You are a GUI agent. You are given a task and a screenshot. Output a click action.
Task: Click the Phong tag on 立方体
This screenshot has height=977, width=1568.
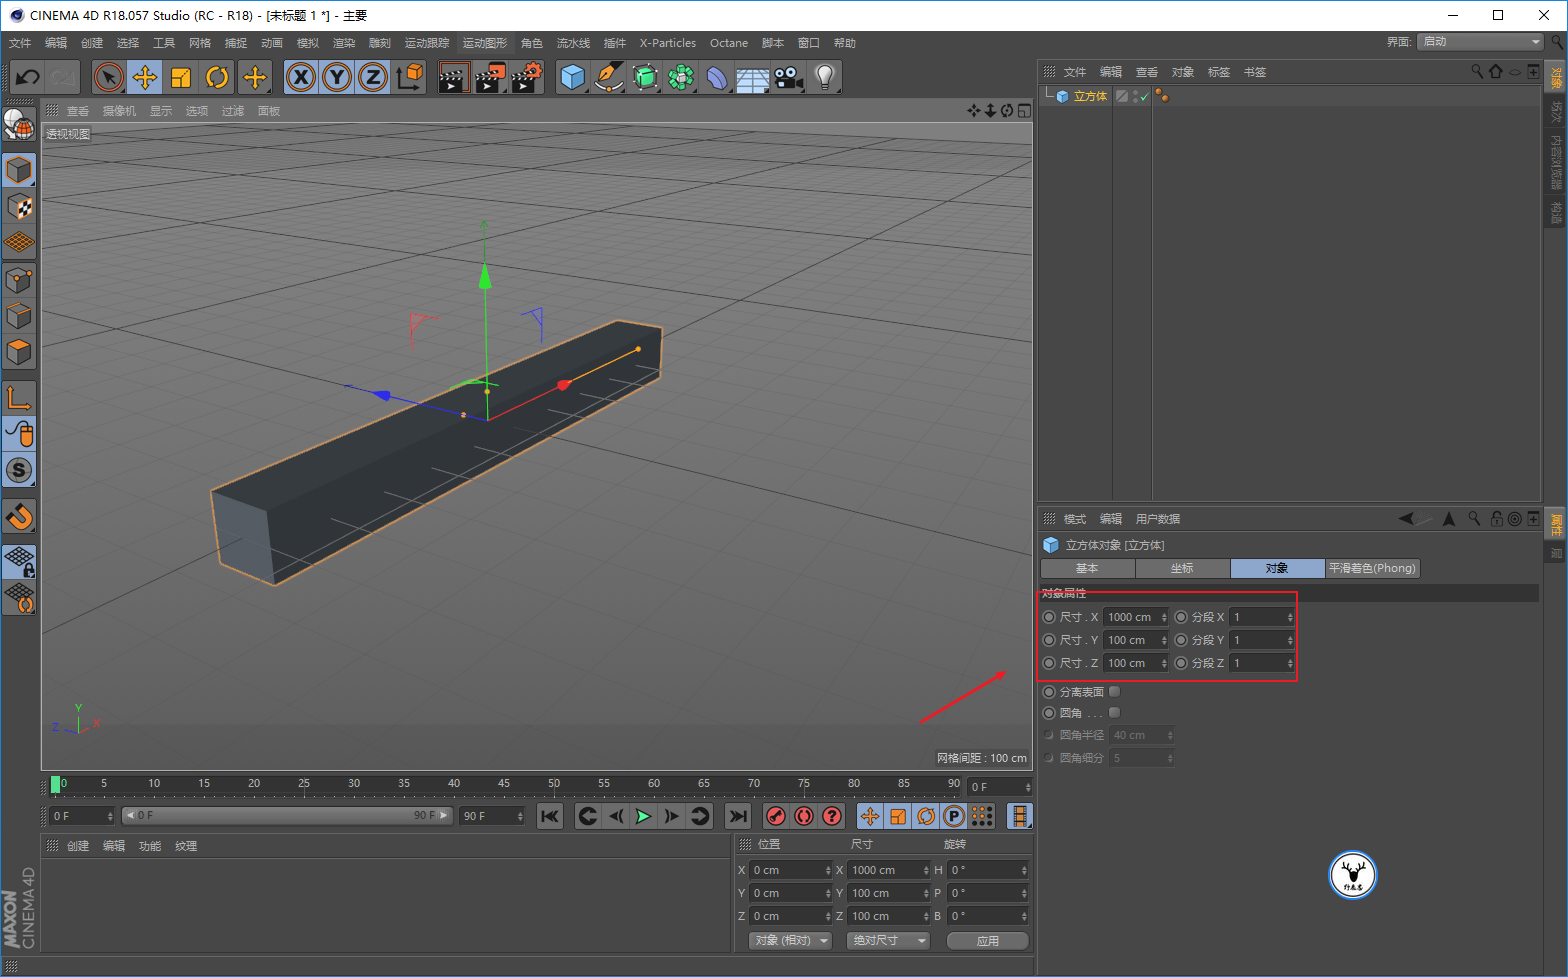coord(1162,96)
